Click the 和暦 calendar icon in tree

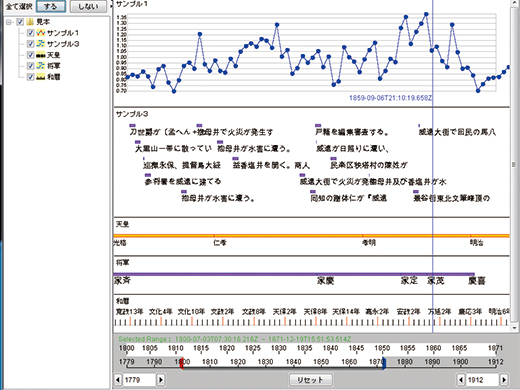pos(41,77)
